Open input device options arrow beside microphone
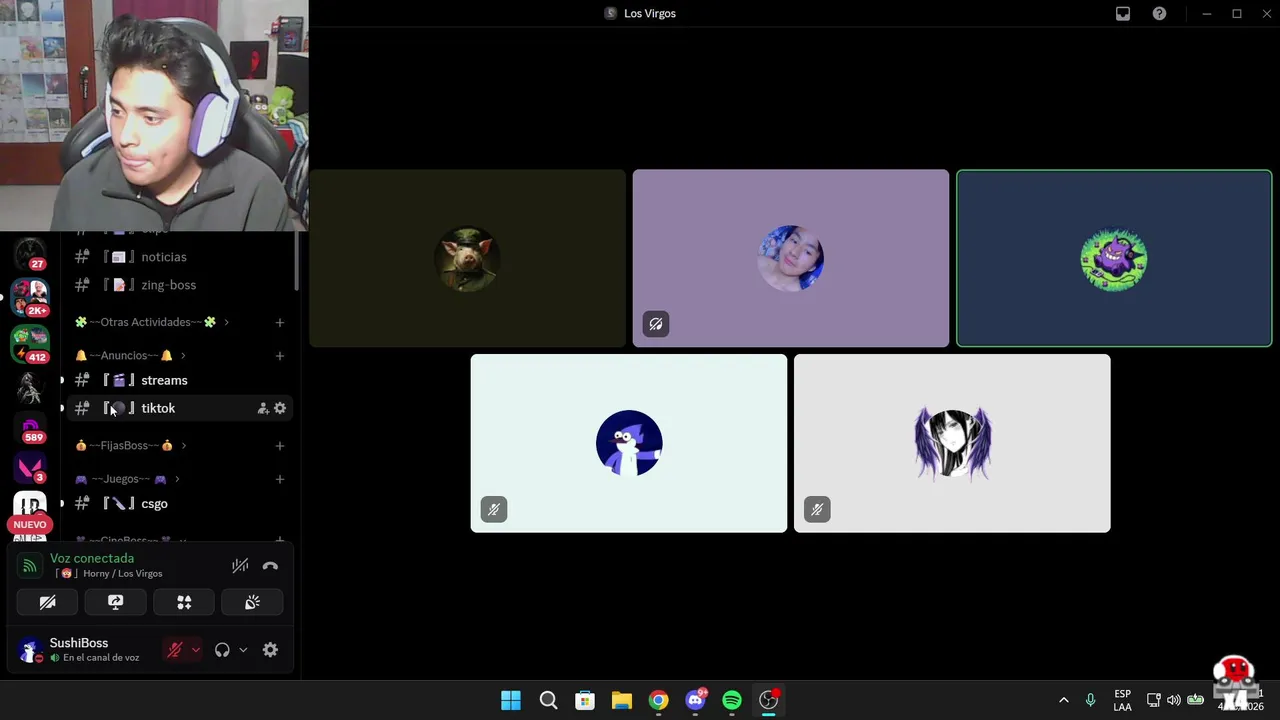The width and height of the screenshot is (1280, 720). [x=195, y=650]
